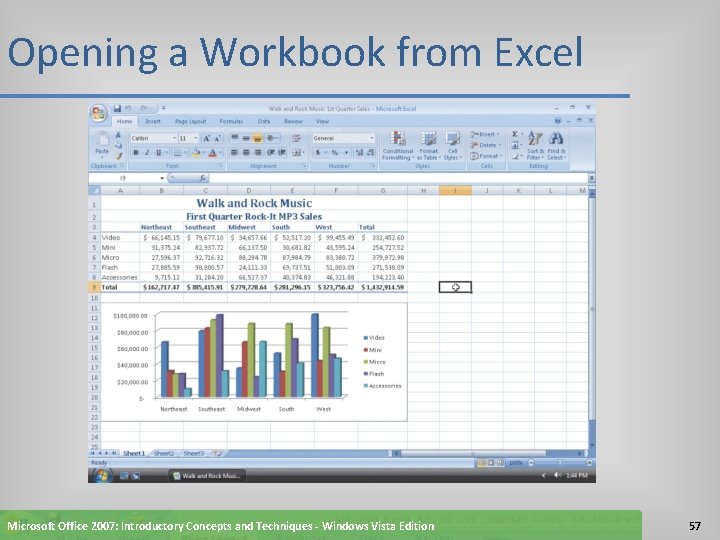Open the font size 11 dropdown
This screenshot has height=540, width=720.
tap(196, 138)
